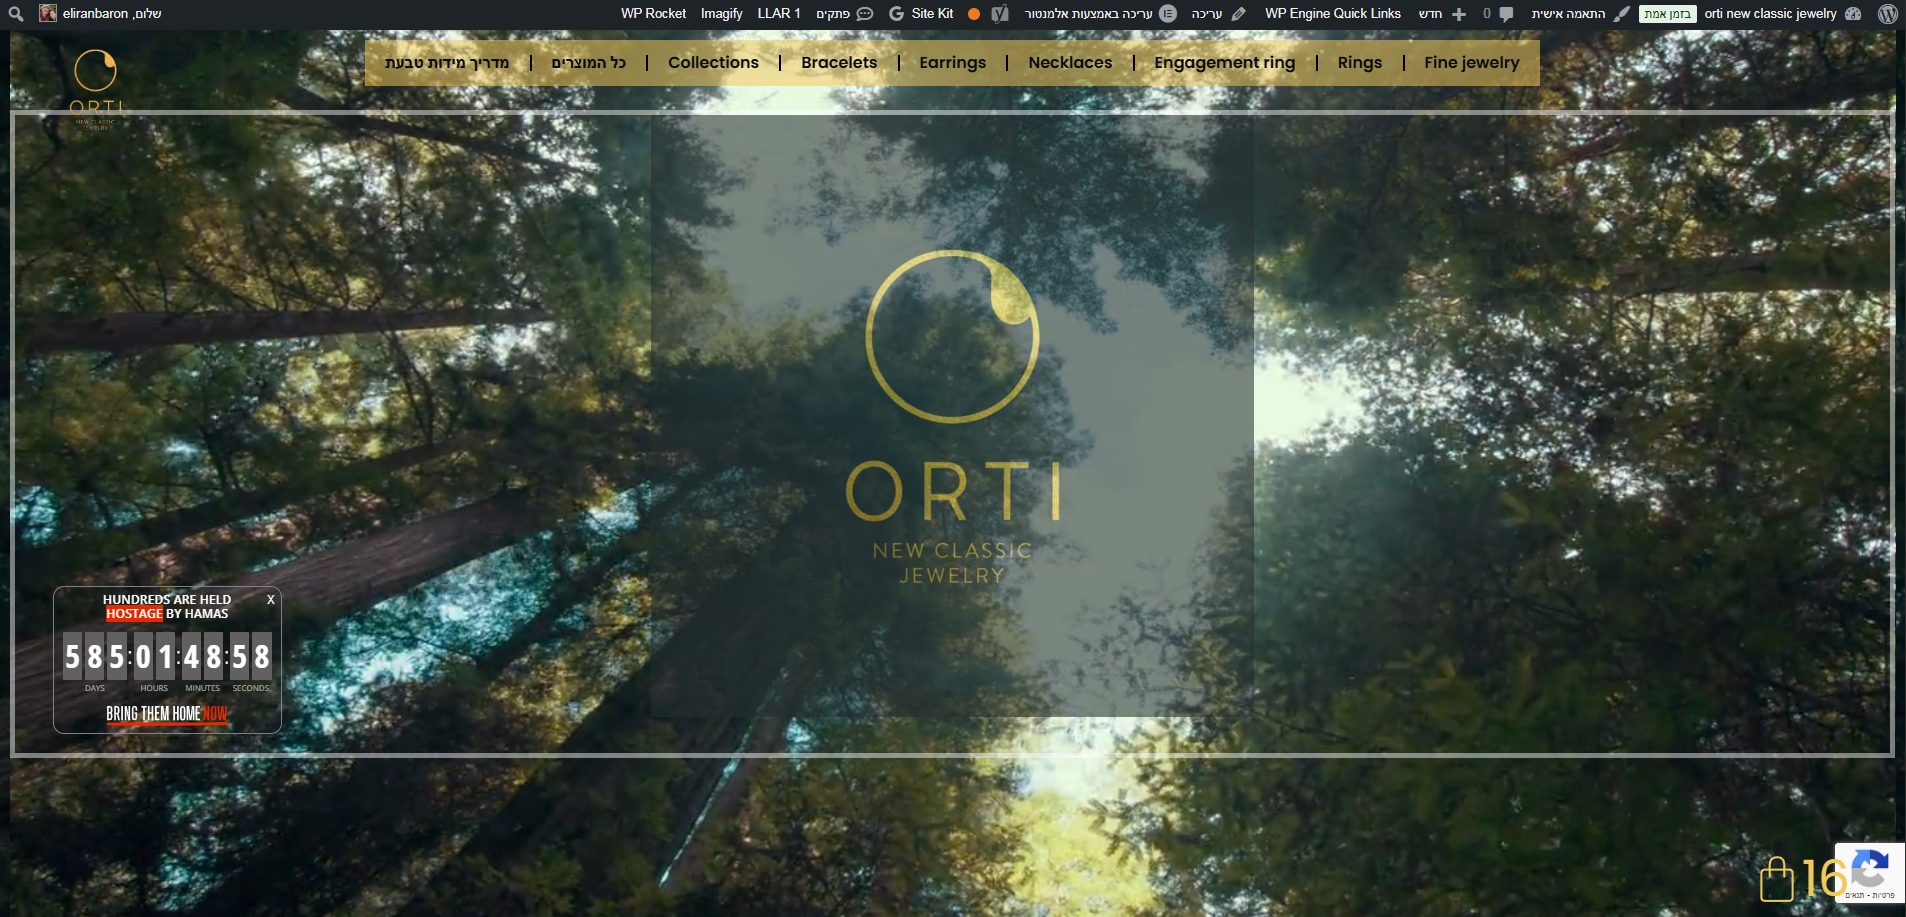1906x917 pixels.
Task: Click HUNDREDS ARE HELD HOSTAGE headline
Action: [167, 607]
